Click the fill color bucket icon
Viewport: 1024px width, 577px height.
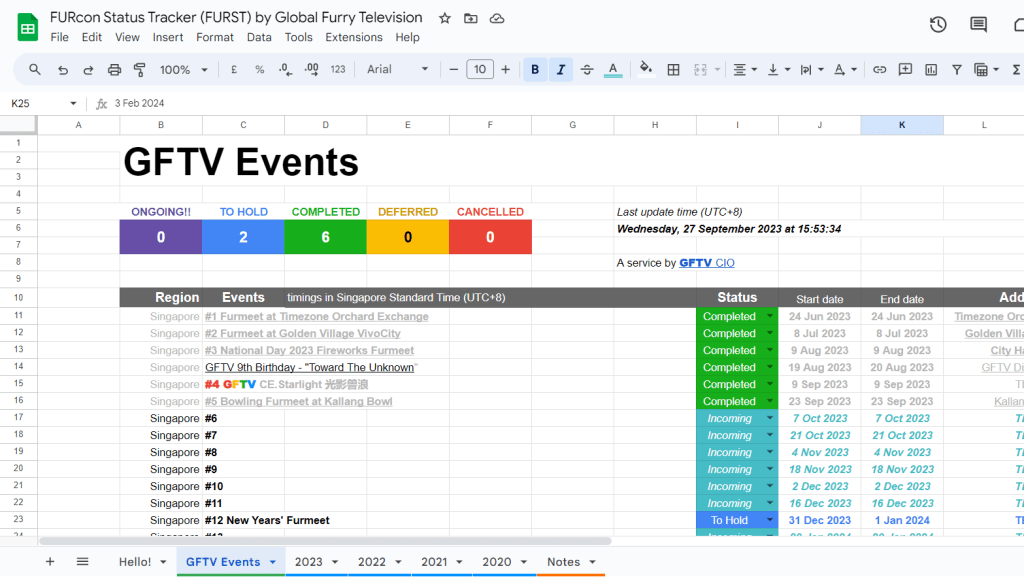coord(645,69)
